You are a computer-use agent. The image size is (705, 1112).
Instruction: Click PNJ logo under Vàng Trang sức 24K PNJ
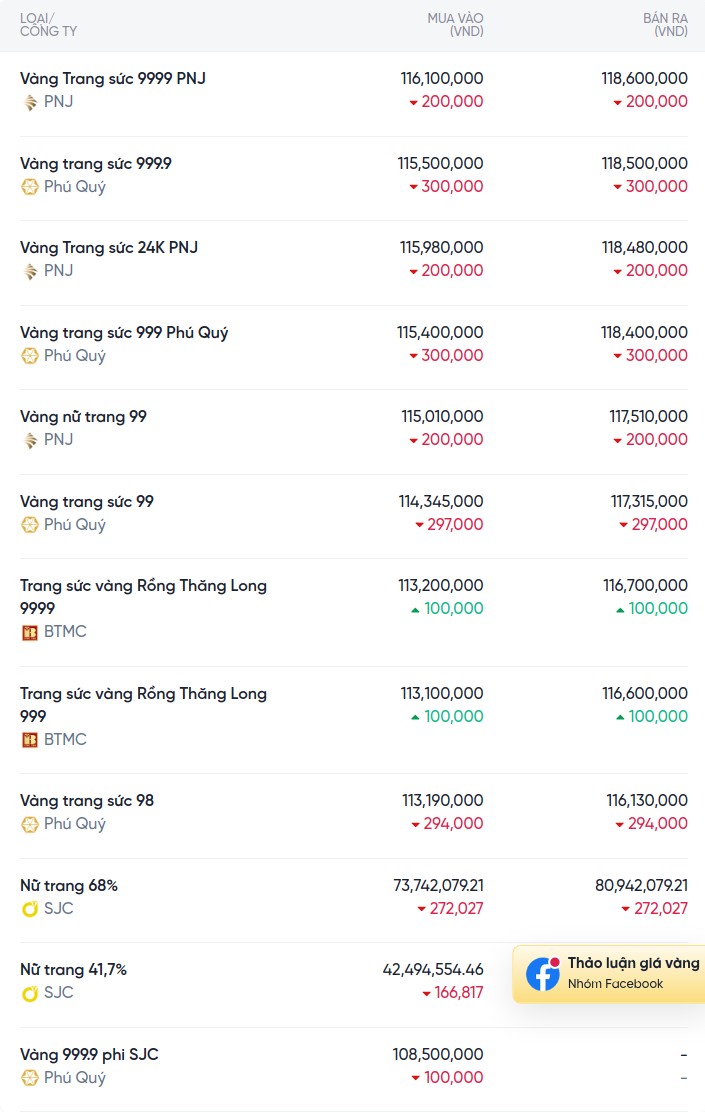click(30, 272)
